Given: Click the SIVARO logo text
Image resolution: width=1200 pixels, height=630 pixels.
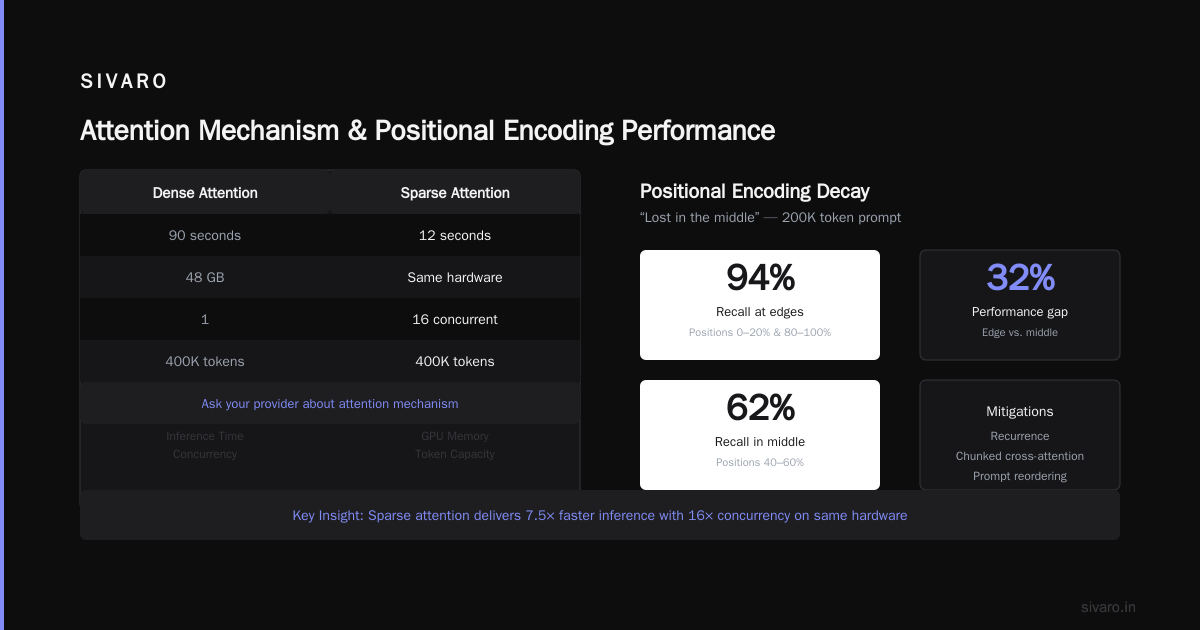Looking at the screenshot, I should pyautogui.click(x=124, y=82).
